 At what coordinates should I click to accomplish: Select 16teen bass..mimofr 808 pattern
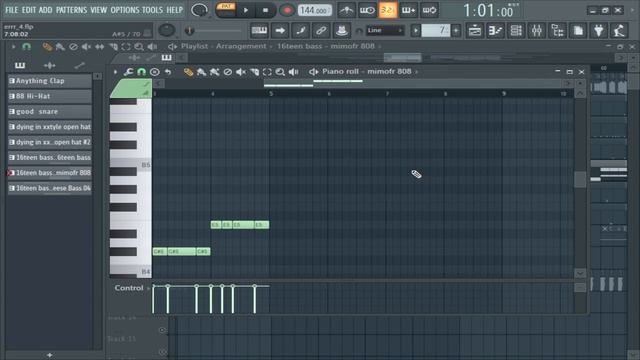(49, 173)
